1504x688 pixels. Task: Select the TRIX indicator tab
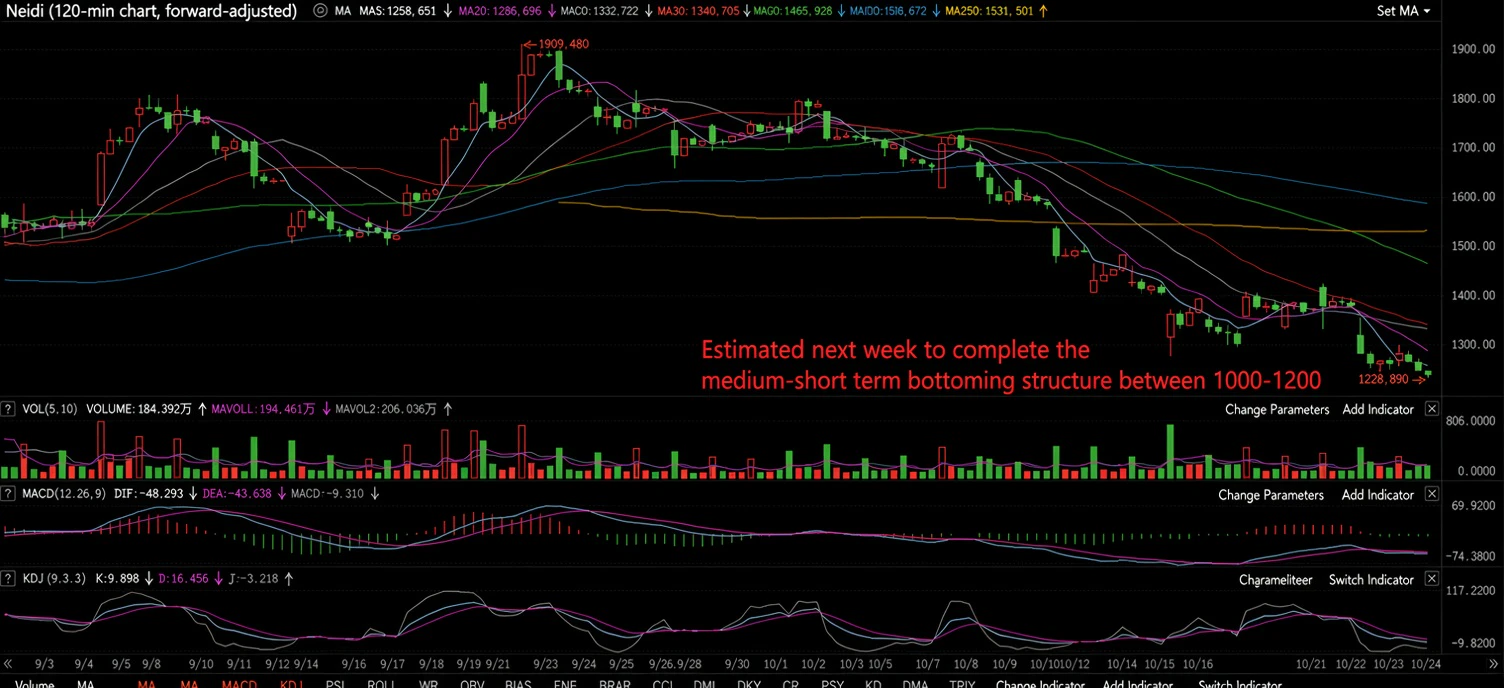tap(962, 684)
